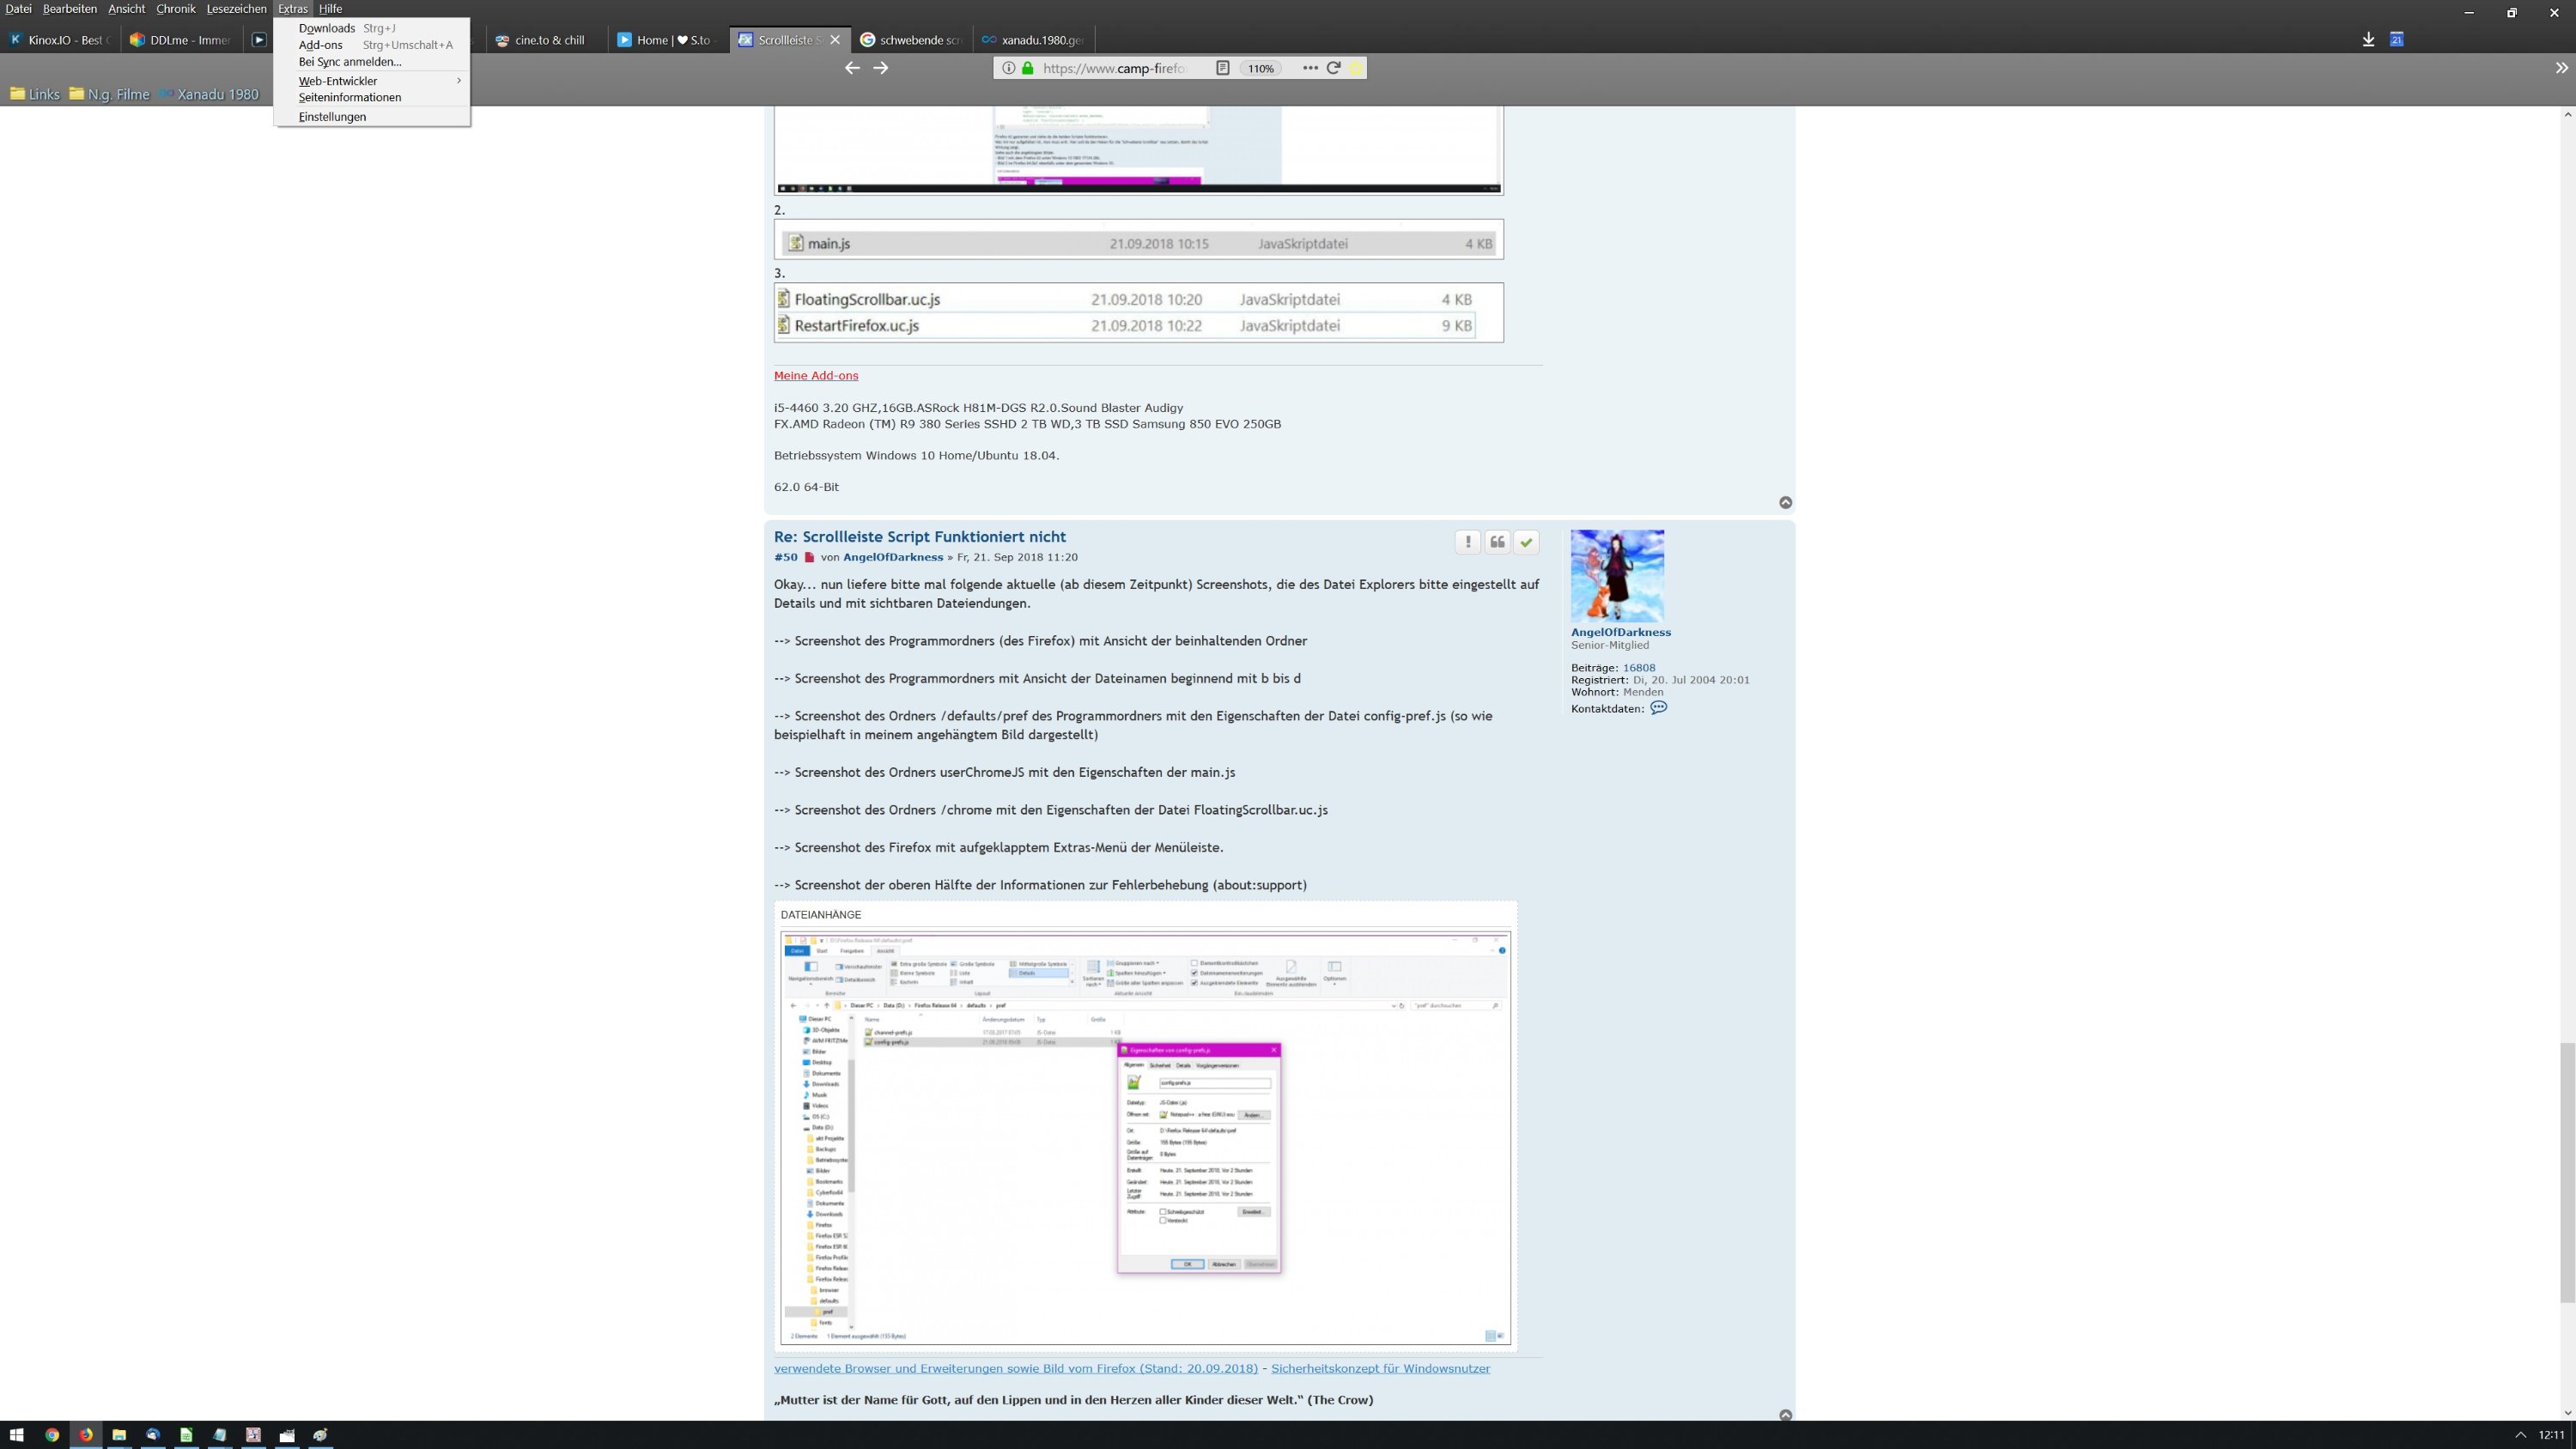The image size is (2576, 1449).
Task: Click the browser back arrow
Action: tap(852, 68)
